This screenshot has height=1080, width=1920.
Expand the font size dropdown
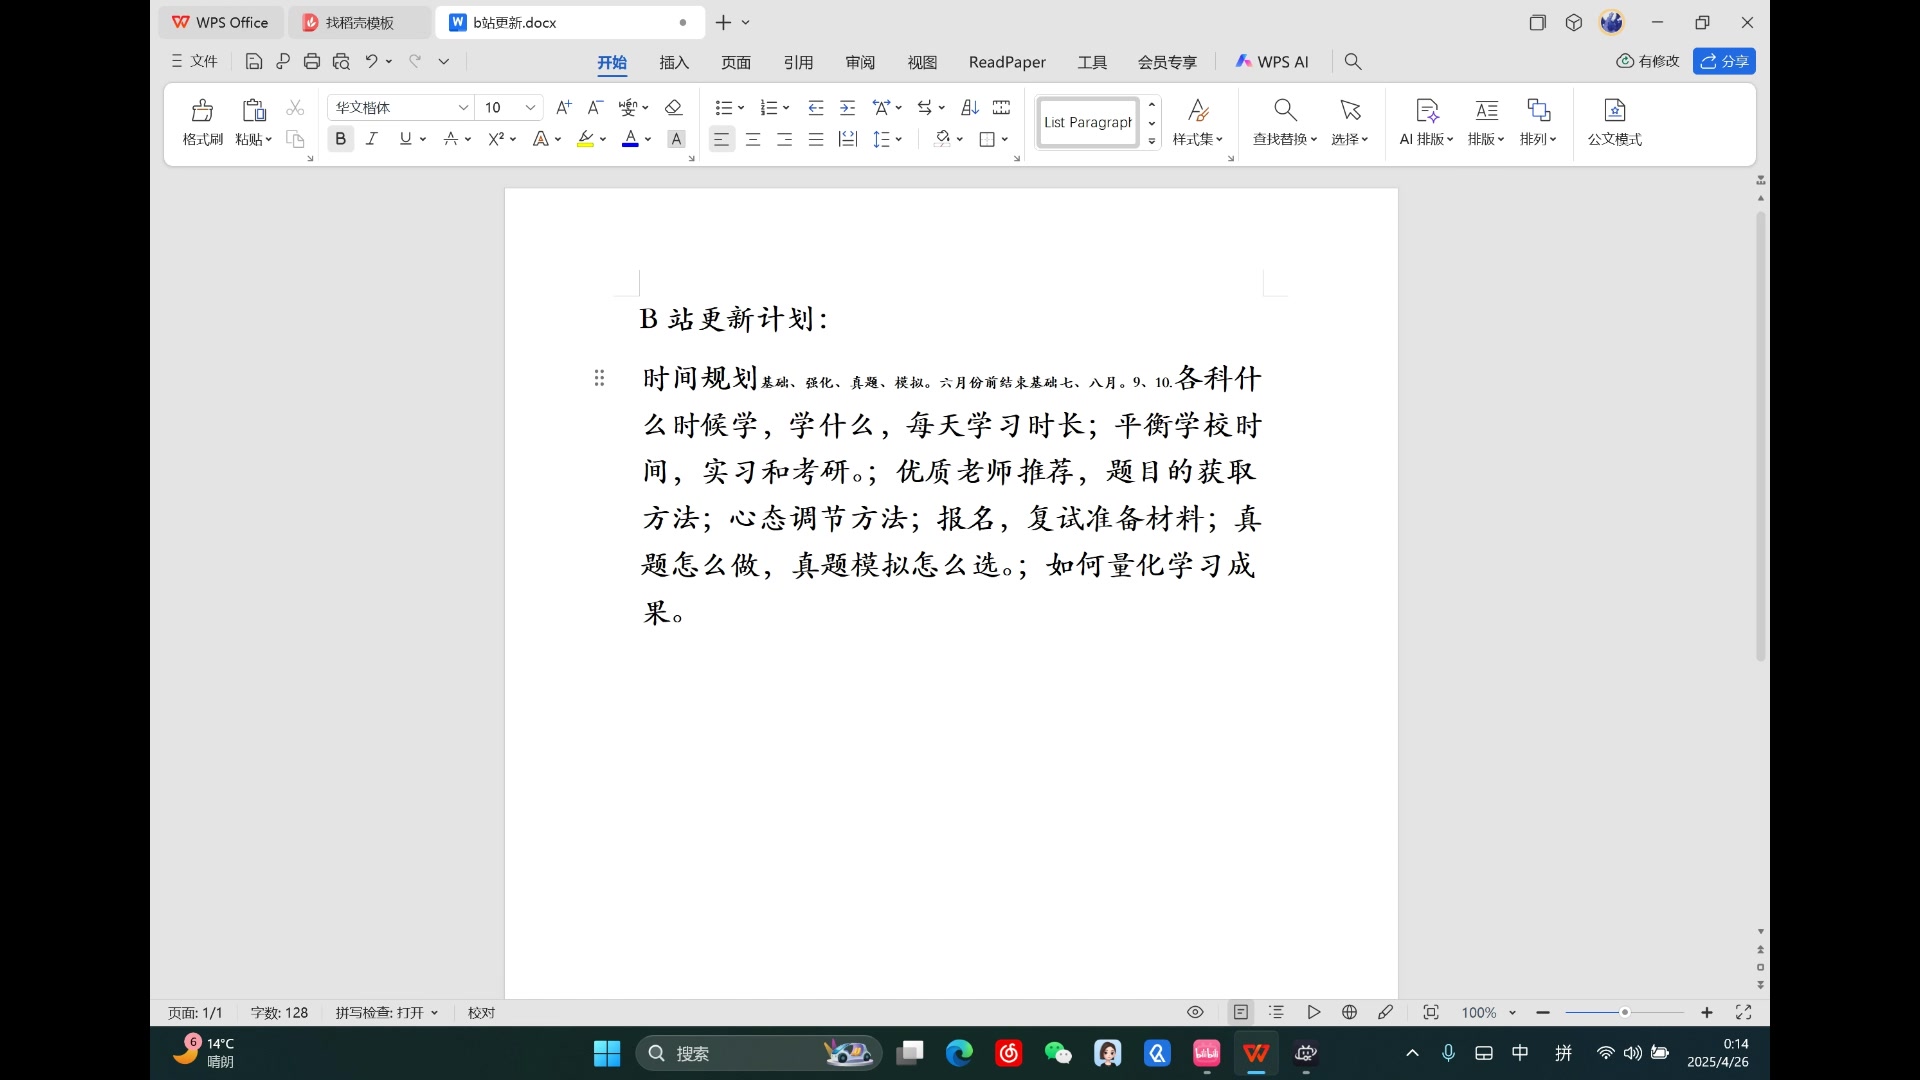[531, 107]
